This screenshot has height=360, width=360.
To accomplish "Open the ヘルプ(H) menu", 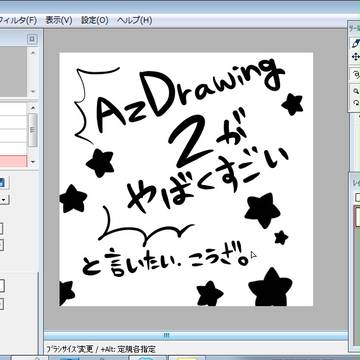I will 135,20.
